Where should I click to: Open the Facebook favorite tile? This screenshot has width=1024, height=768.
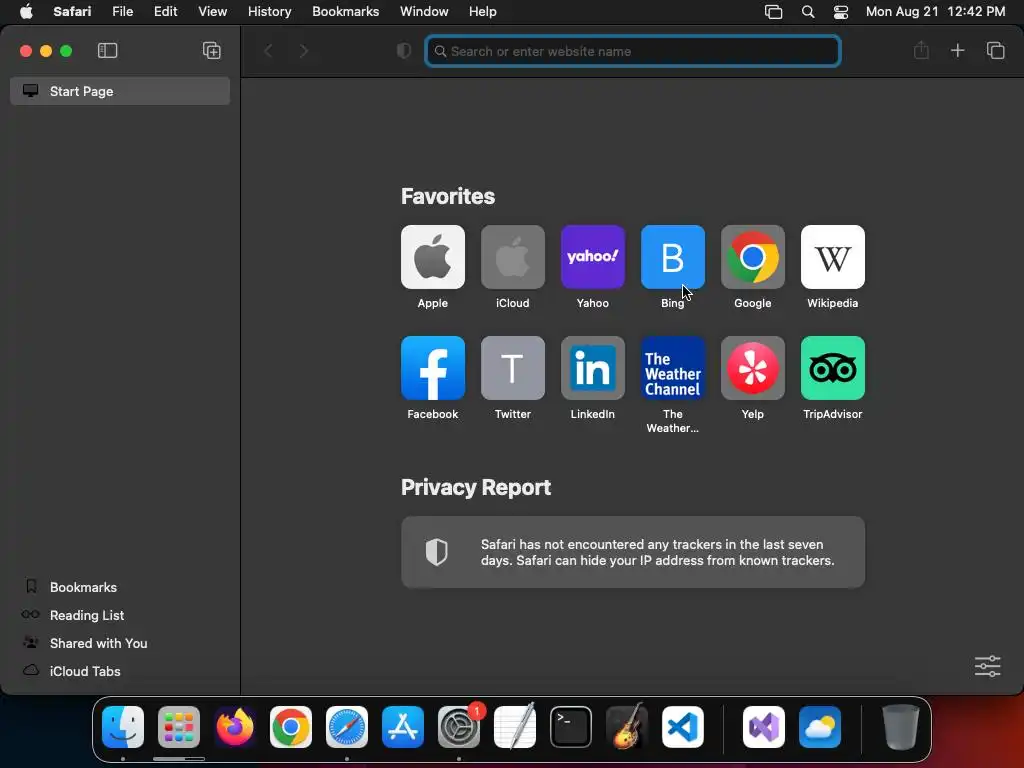coord(432,368)
